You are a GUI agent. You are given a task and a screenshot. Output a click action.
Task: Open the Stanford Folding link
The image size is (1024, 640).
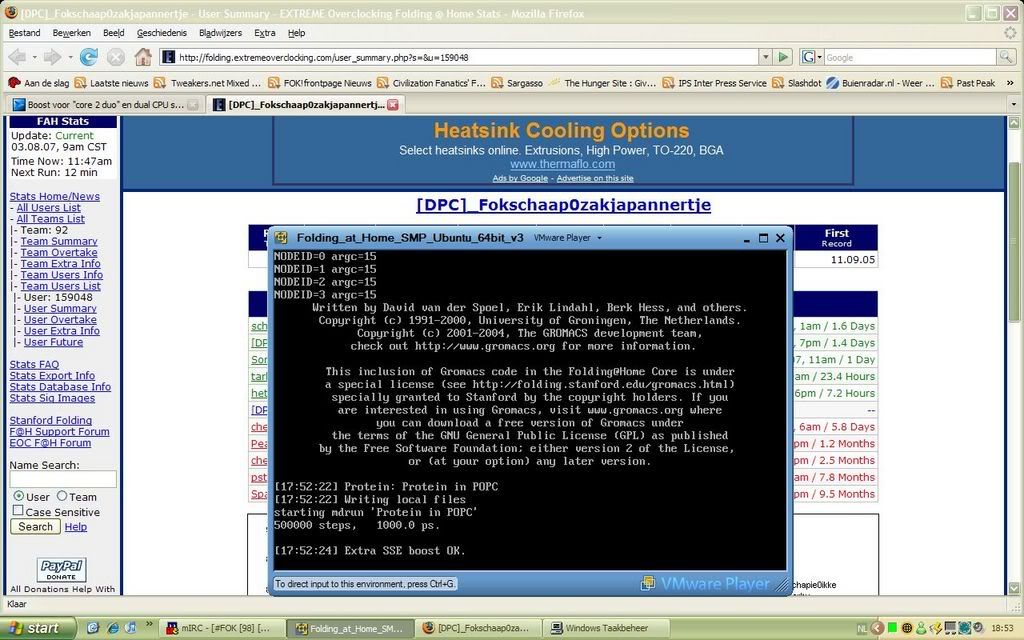click(50, 421)
